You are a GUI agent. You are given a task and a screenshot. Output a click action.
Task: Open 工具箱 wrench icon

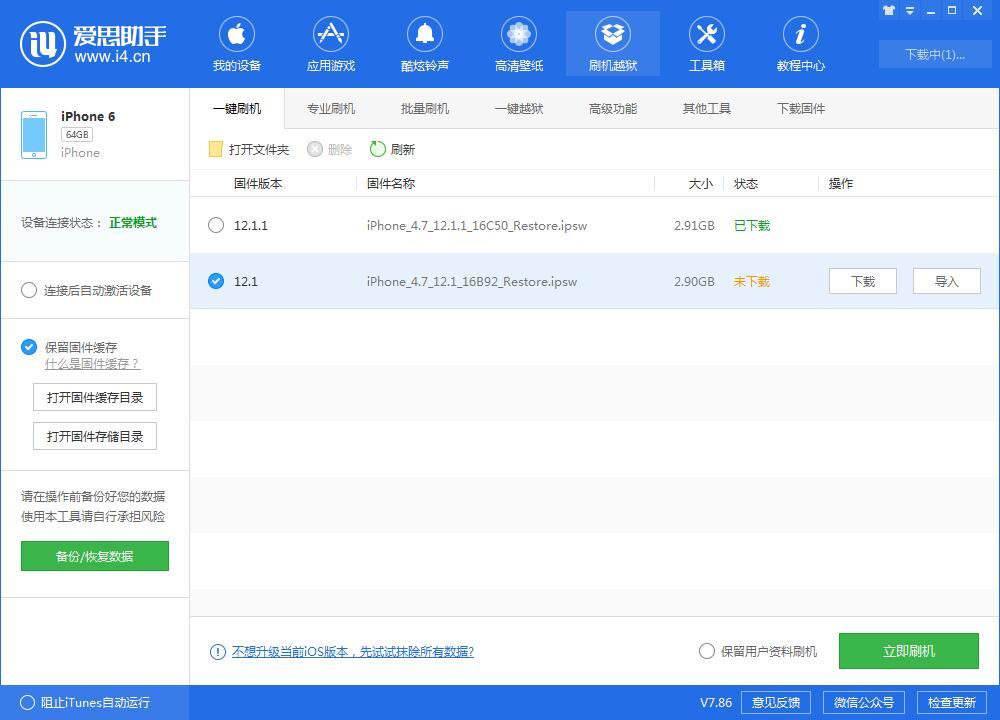(707, 34)
